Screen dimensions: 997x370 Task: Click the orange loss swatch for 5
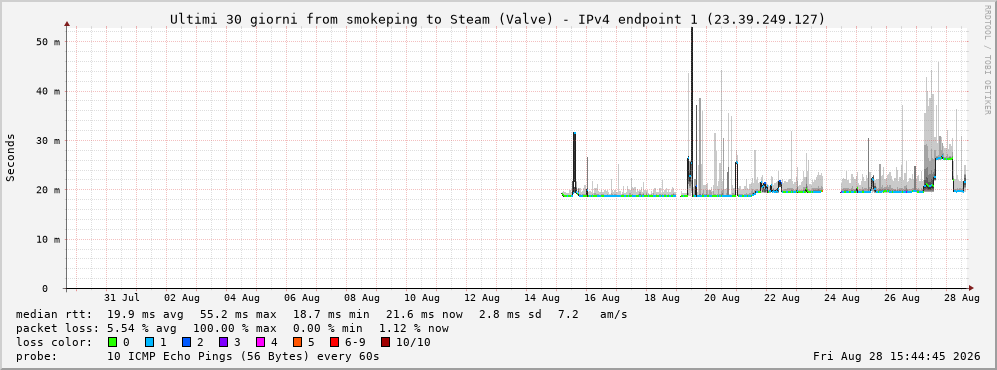pyautogui.click(x=297, y=343)
